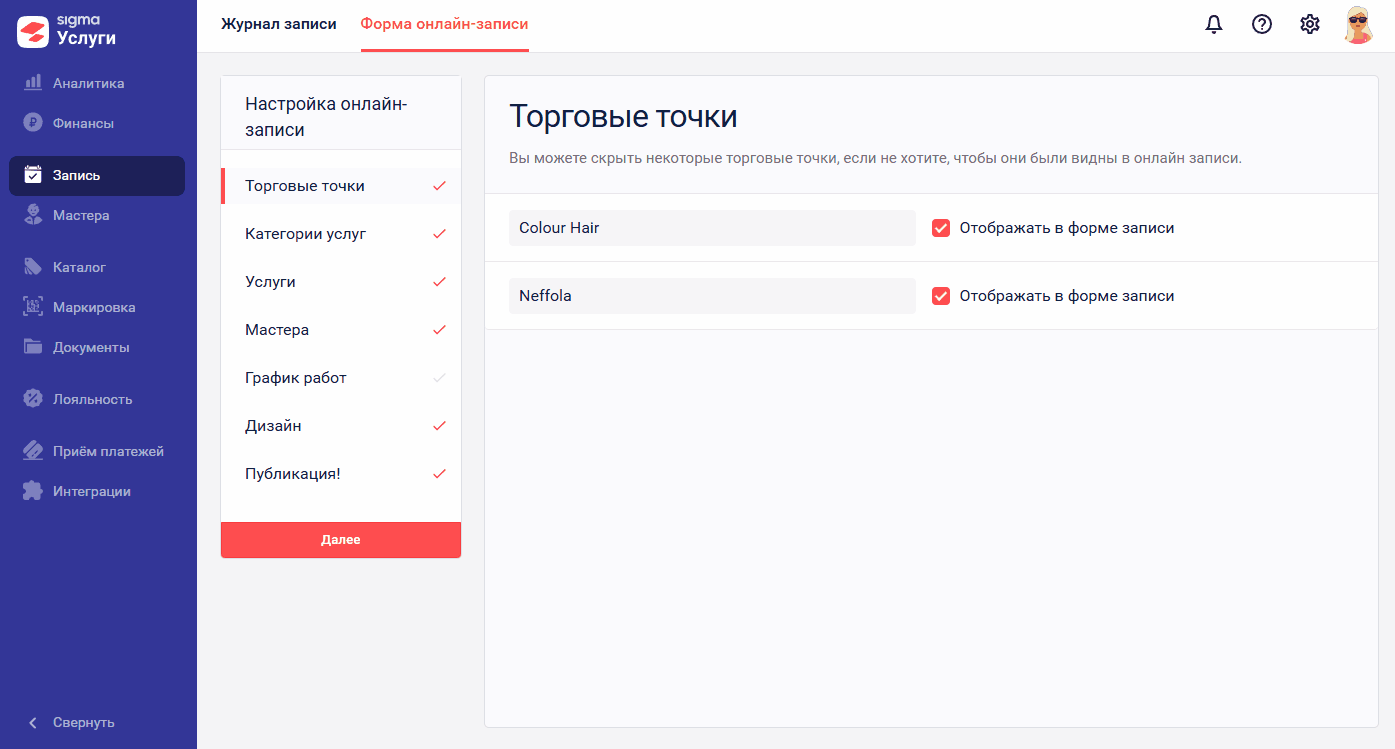Go to Маркировка section

pyautogui.click(x=97, y=307)
